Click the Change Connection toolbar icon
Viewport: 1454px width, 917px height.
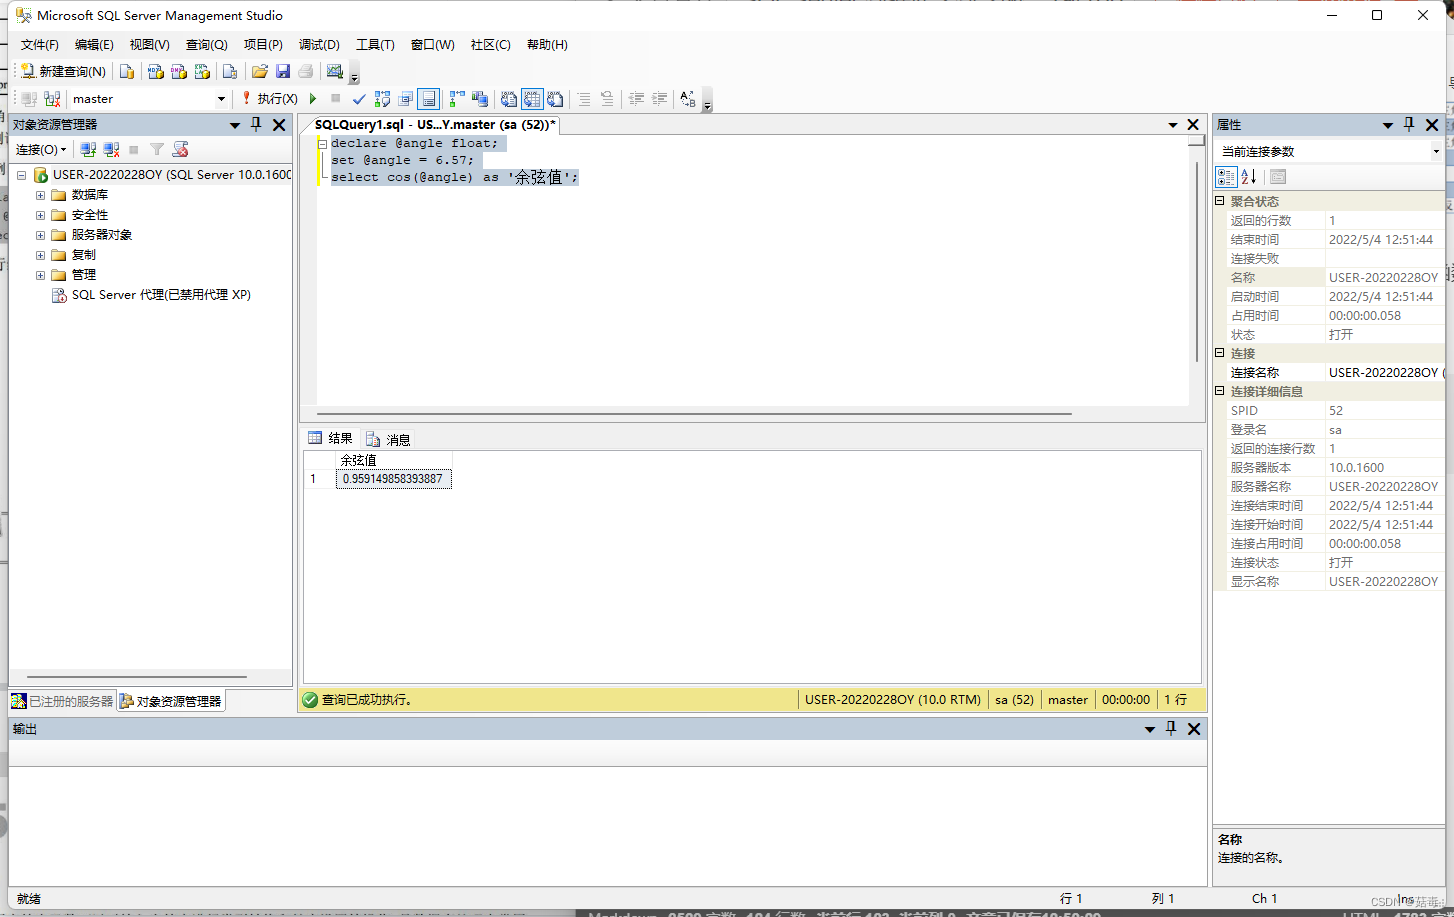(x=52, y=99)
